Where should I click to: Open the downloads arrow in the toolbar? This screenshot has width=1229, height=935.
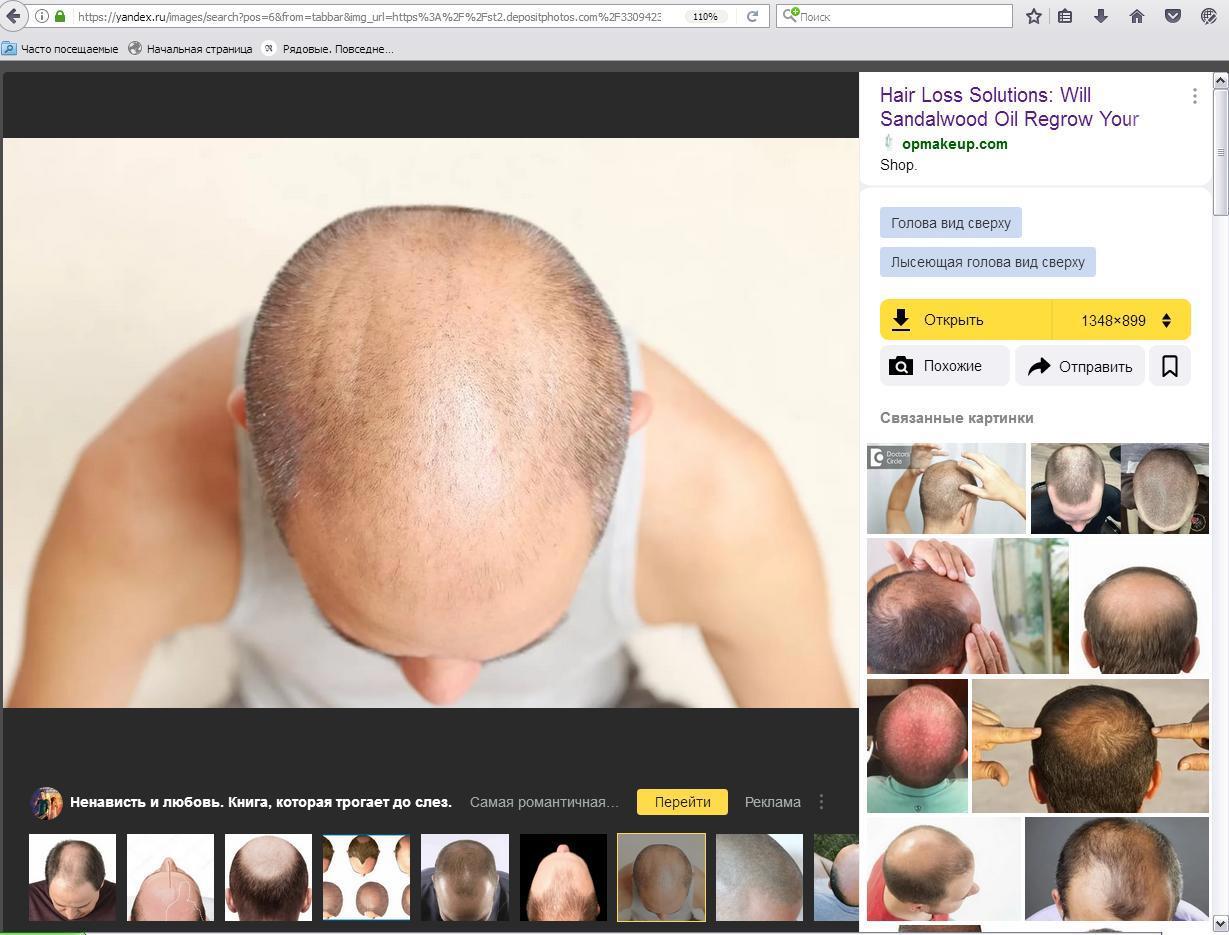[1101, 16]
